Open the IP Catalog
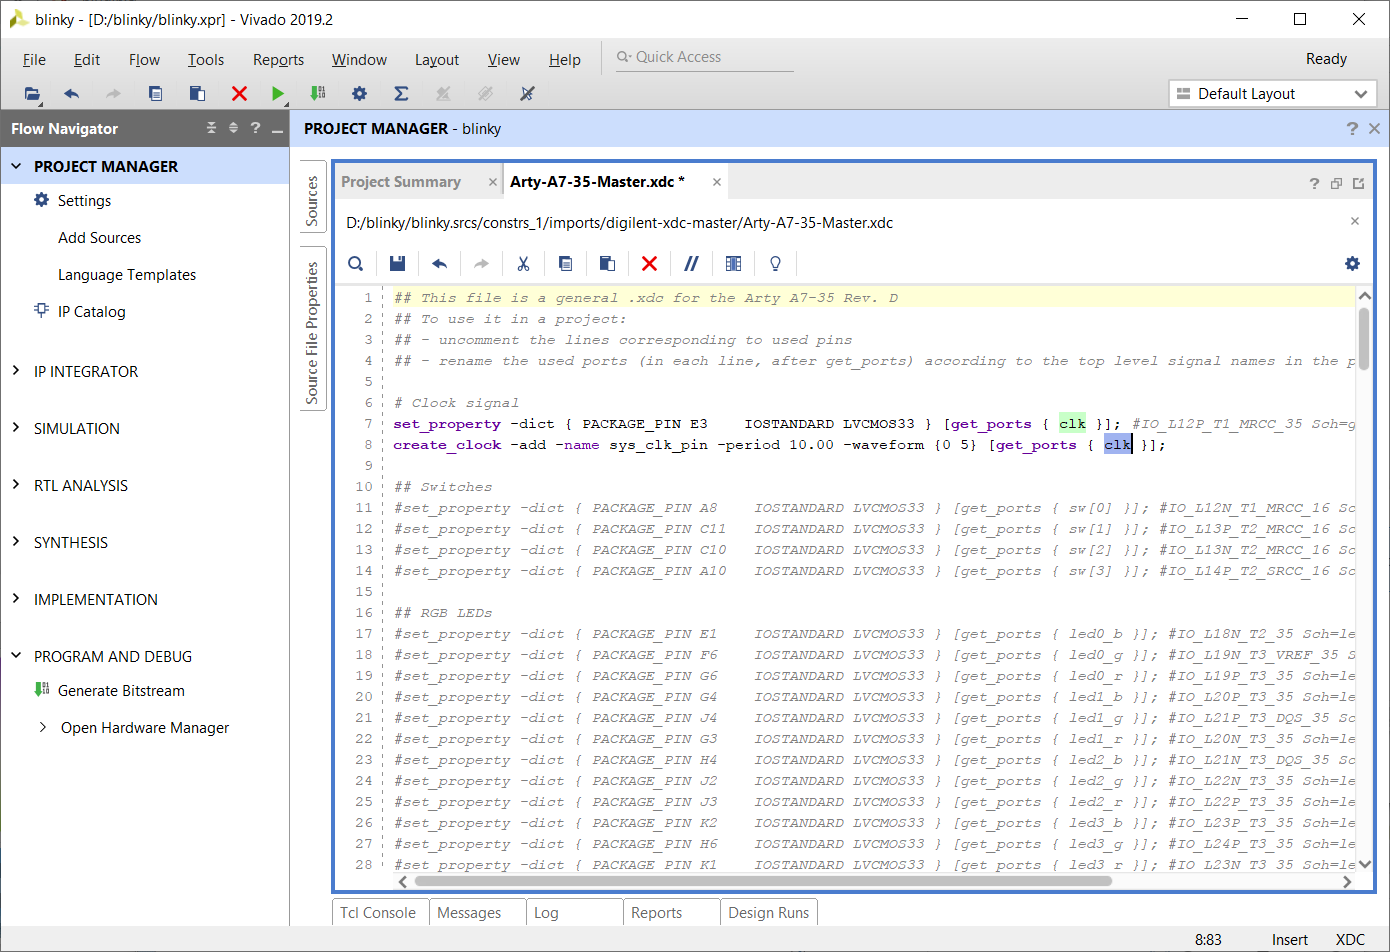Image resolution: width=1390 pixels, height=952 pixels. 92,312
